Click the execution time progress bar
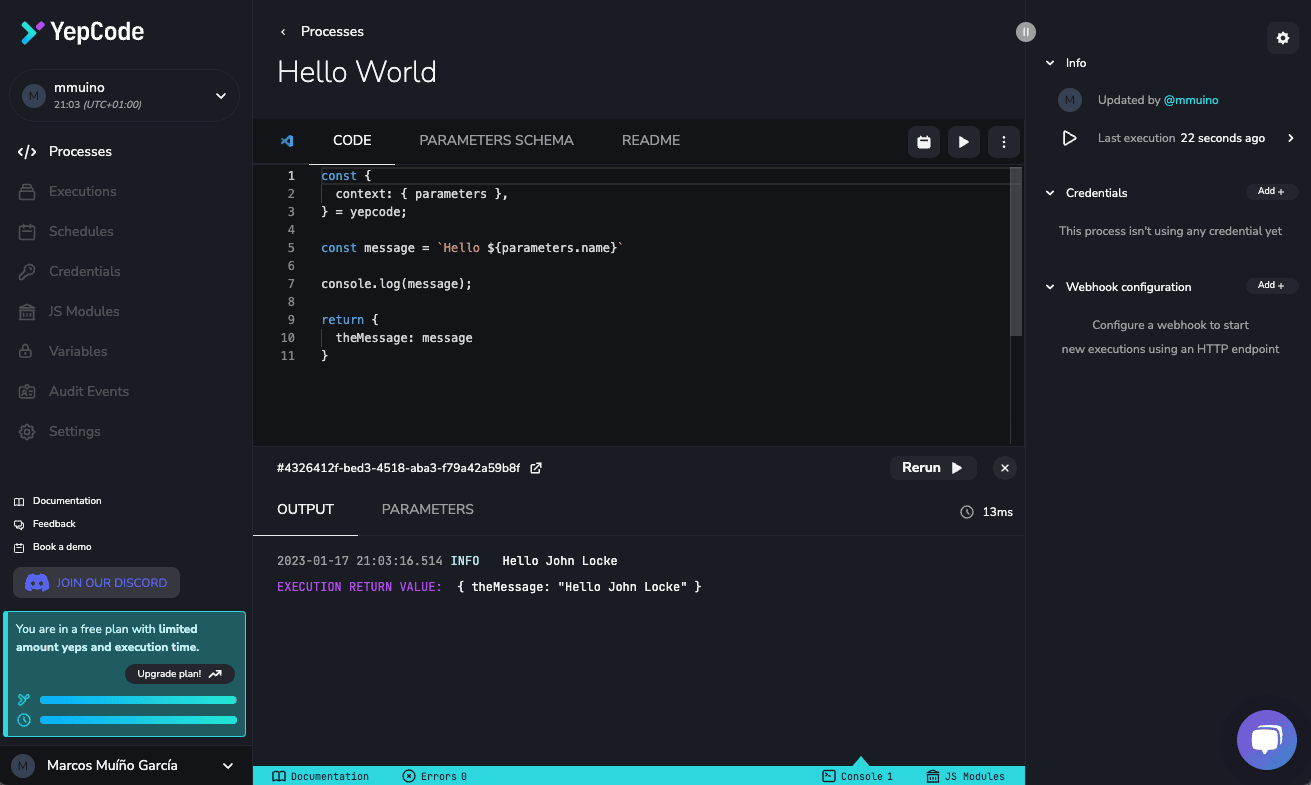1311x785 pixels. 138,720
